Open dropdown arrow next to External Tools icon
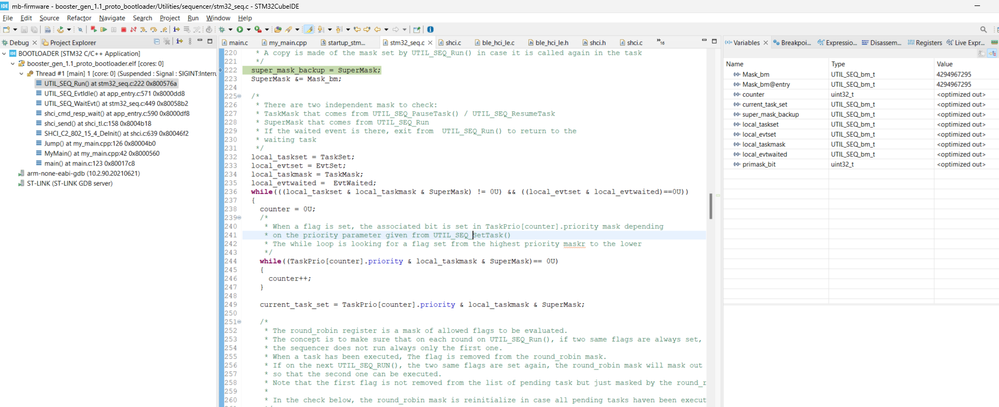Viewport: 999px width, 407px height. click(x=267, y=29)
